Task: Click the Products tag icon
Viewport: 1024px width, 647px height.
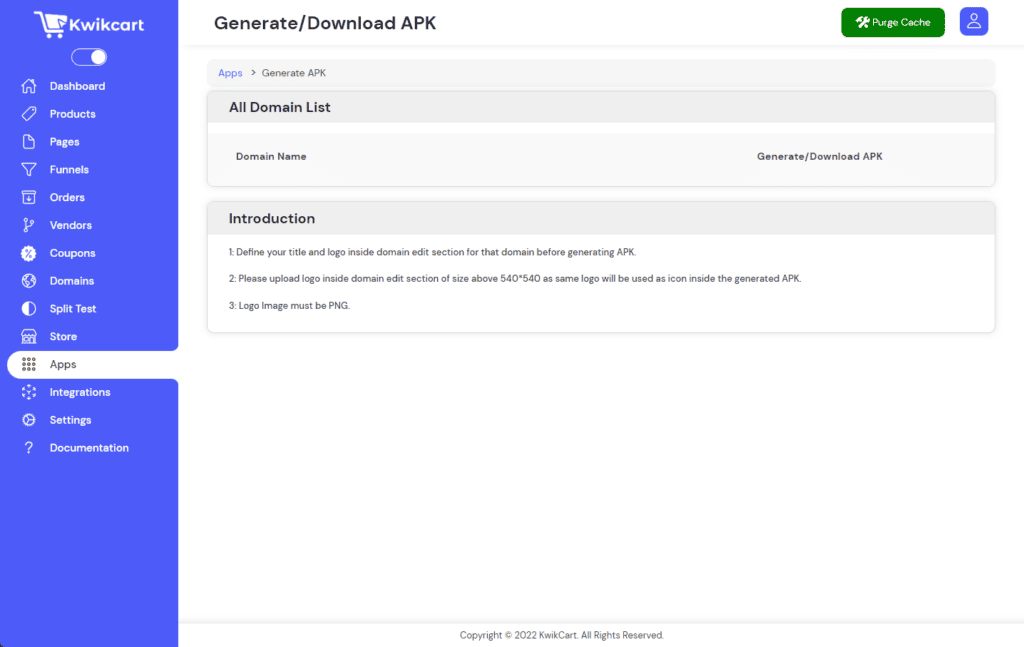Action: click(29, 114)
